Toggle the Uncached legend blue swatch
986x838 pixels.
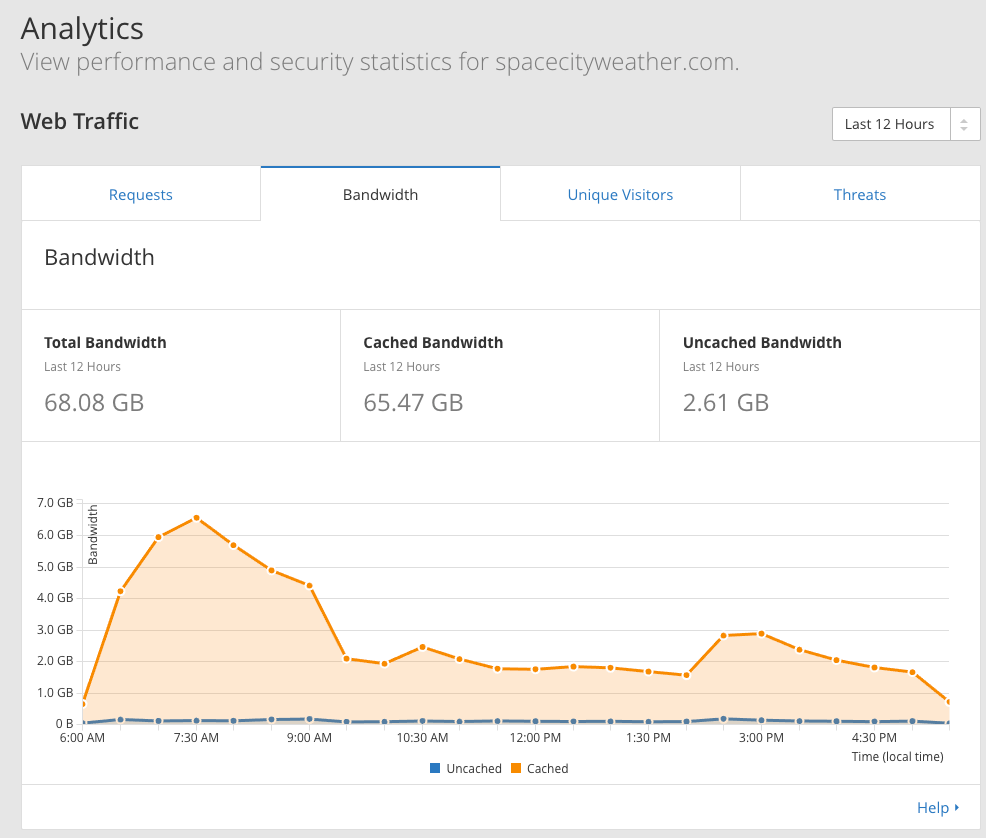435,768
